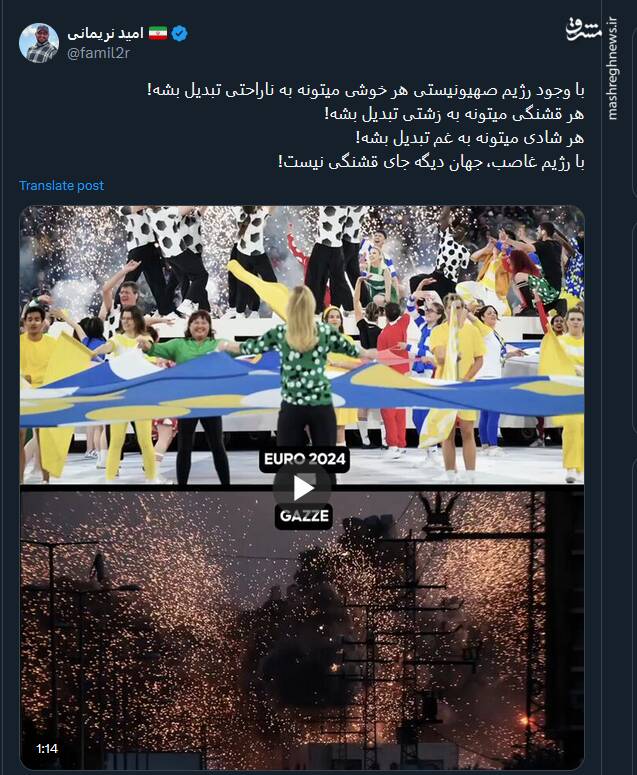637x775 pixels.
Task: Click the Iran flag emoji beside the name
Action: coord(158,33)
